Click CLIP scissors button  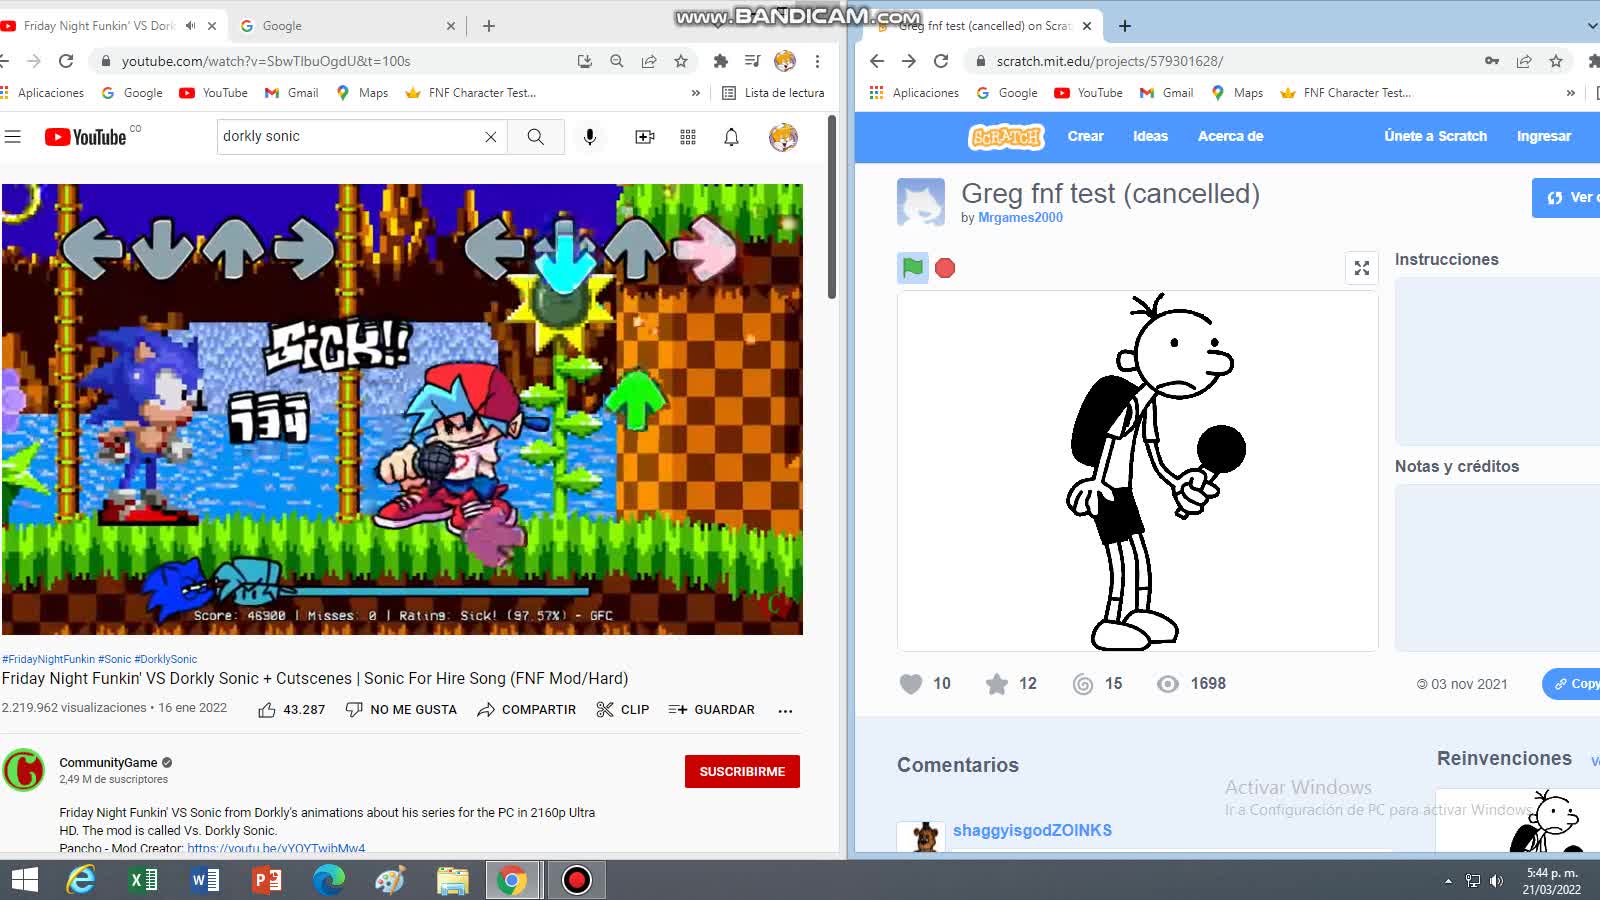[x=622, y=710]
